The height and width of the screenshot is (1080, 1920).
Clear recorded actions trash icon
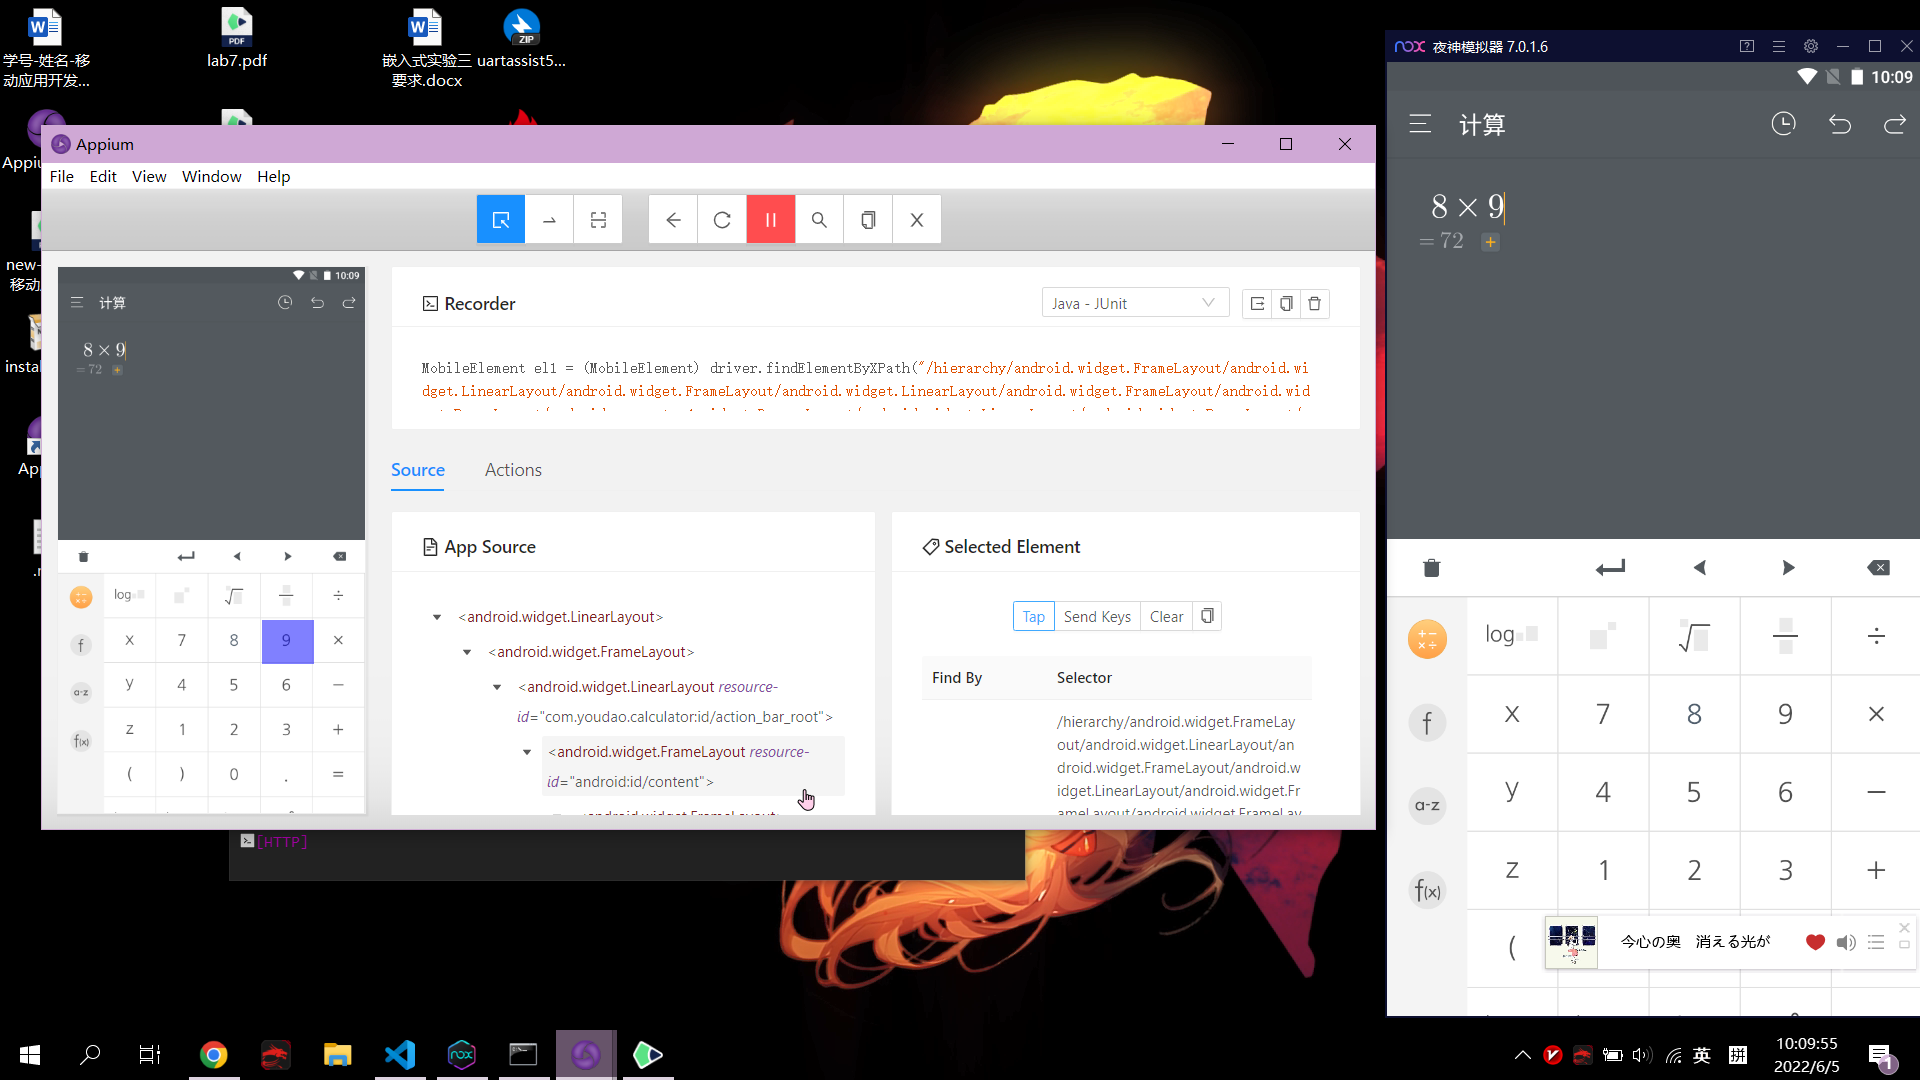pos(1315,303)
